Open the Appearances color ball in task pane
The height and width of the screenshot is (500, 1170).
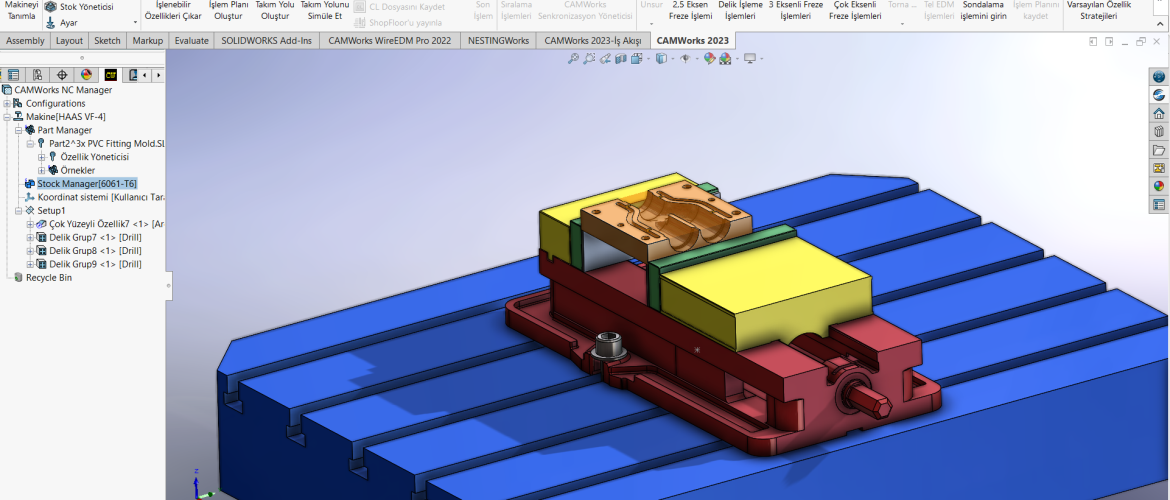coord(1159,186)
